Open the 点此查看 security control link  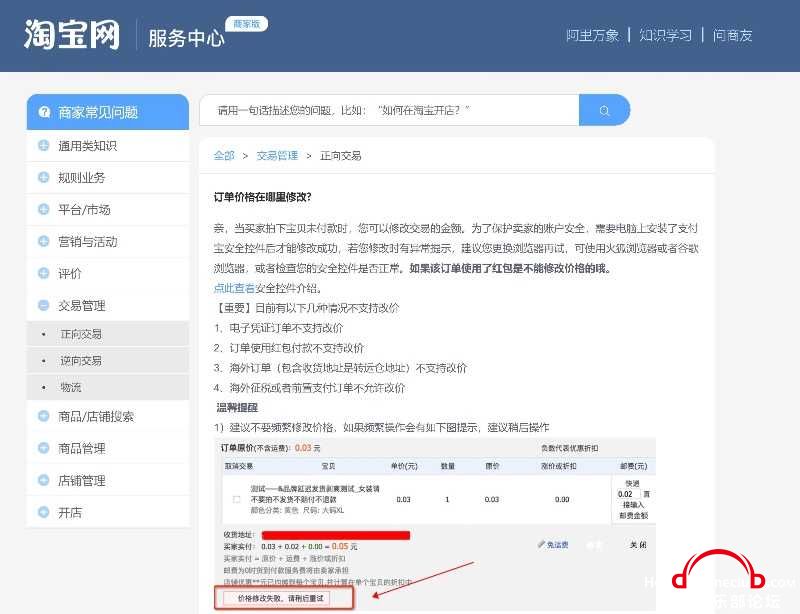234,288
